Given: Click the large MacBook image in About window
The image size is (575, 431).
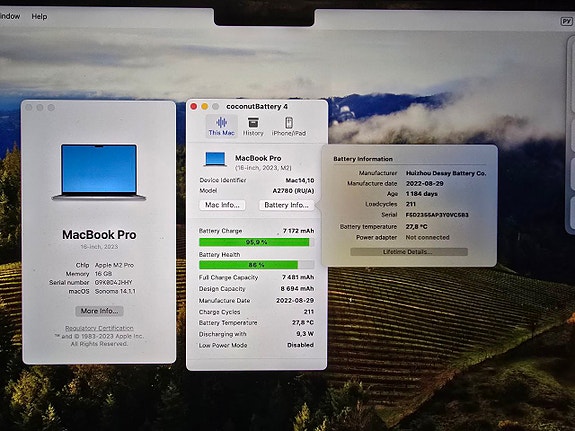Looking at the screenshot, I should (99, 172).
